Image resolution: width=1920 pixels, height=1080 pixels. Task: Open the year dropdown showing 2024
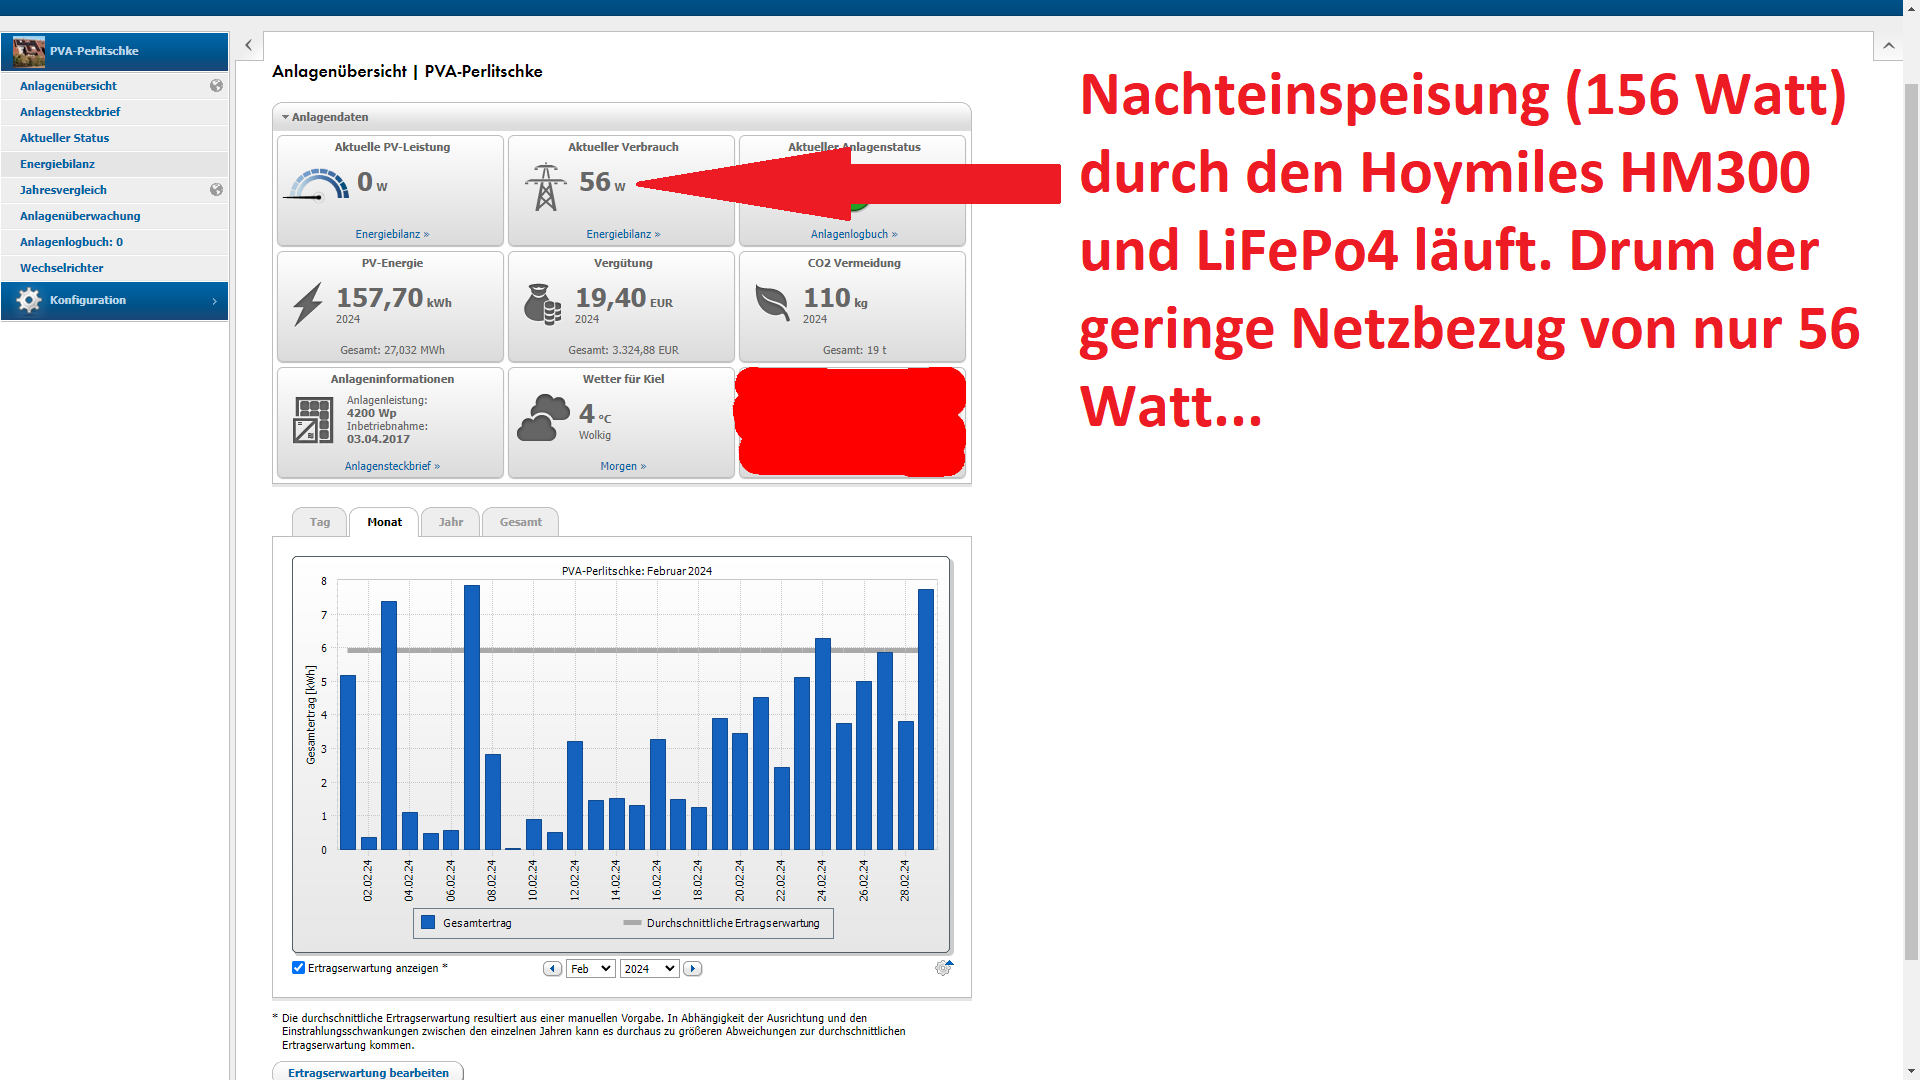pos(649,969)
